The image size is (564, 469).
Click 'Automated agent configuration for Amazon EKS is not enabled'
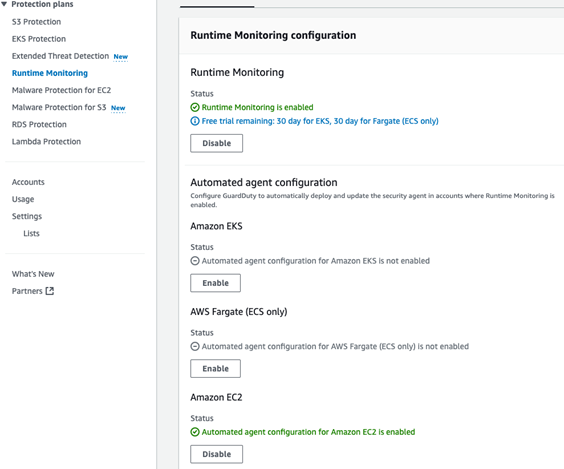316,261
